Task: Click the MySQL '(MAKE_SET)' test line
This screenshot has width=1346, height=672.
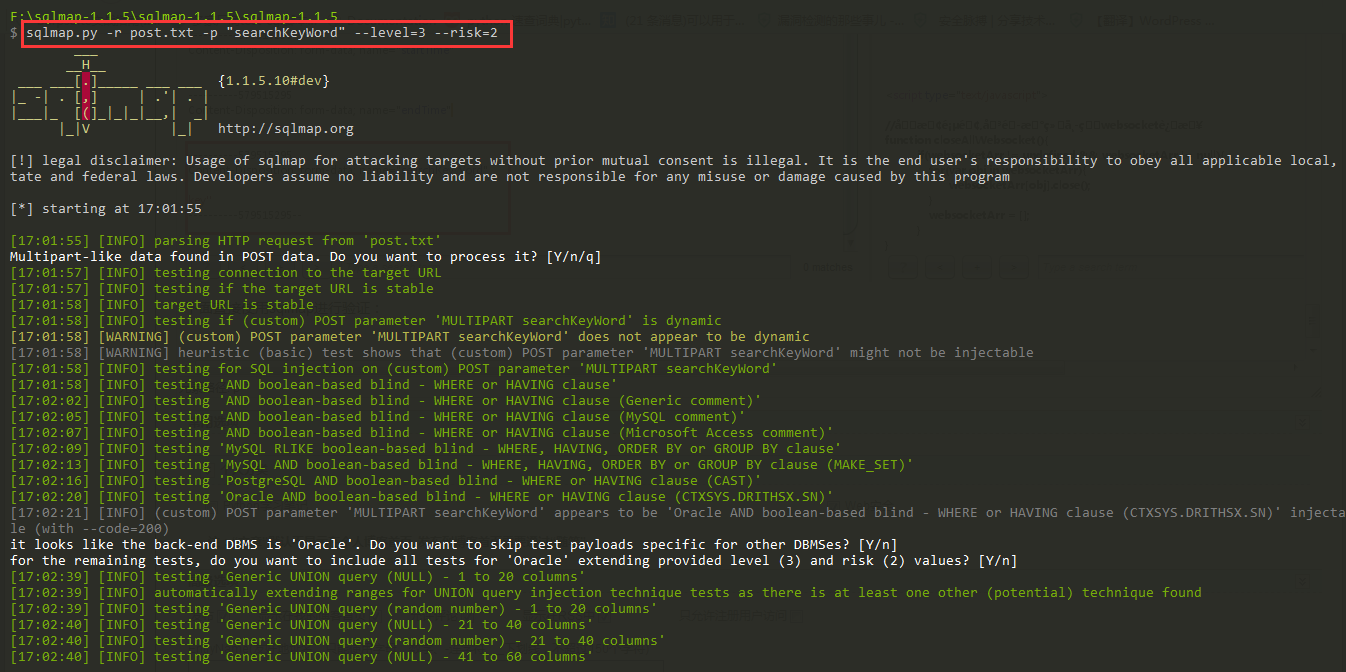Action: pyautogui.click(x=462, y=465)
